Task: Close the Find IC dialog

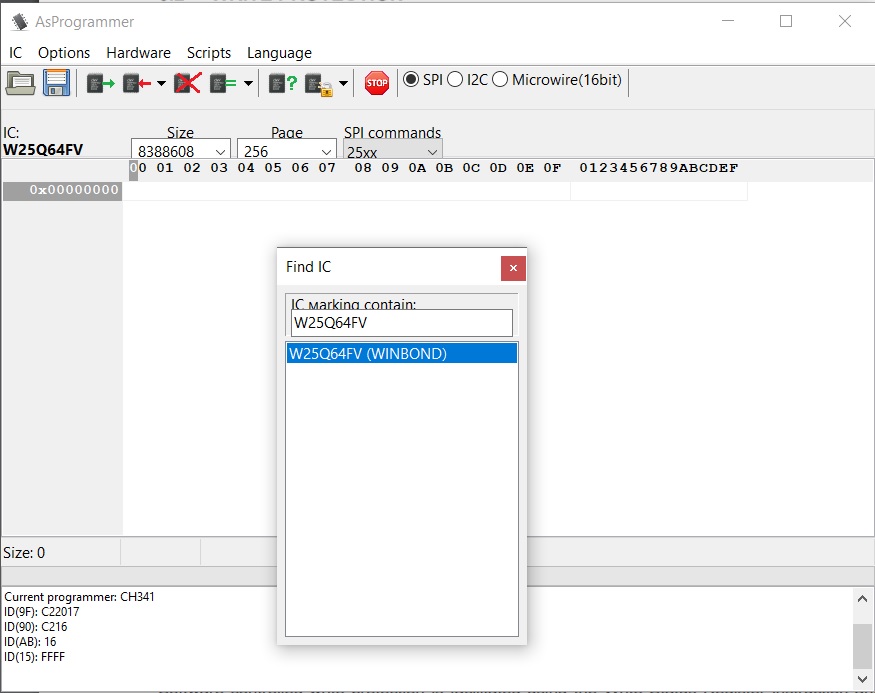Action: (x=513, y=268)
